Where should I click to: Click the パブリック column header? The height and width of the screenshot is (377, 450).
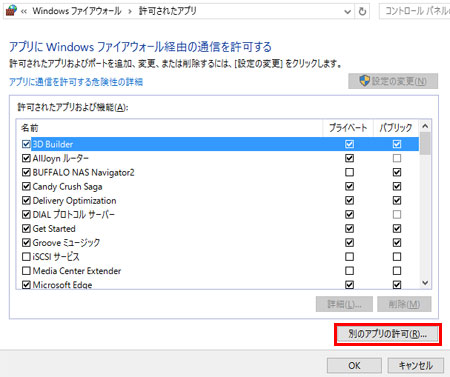[x=396, y=128]
